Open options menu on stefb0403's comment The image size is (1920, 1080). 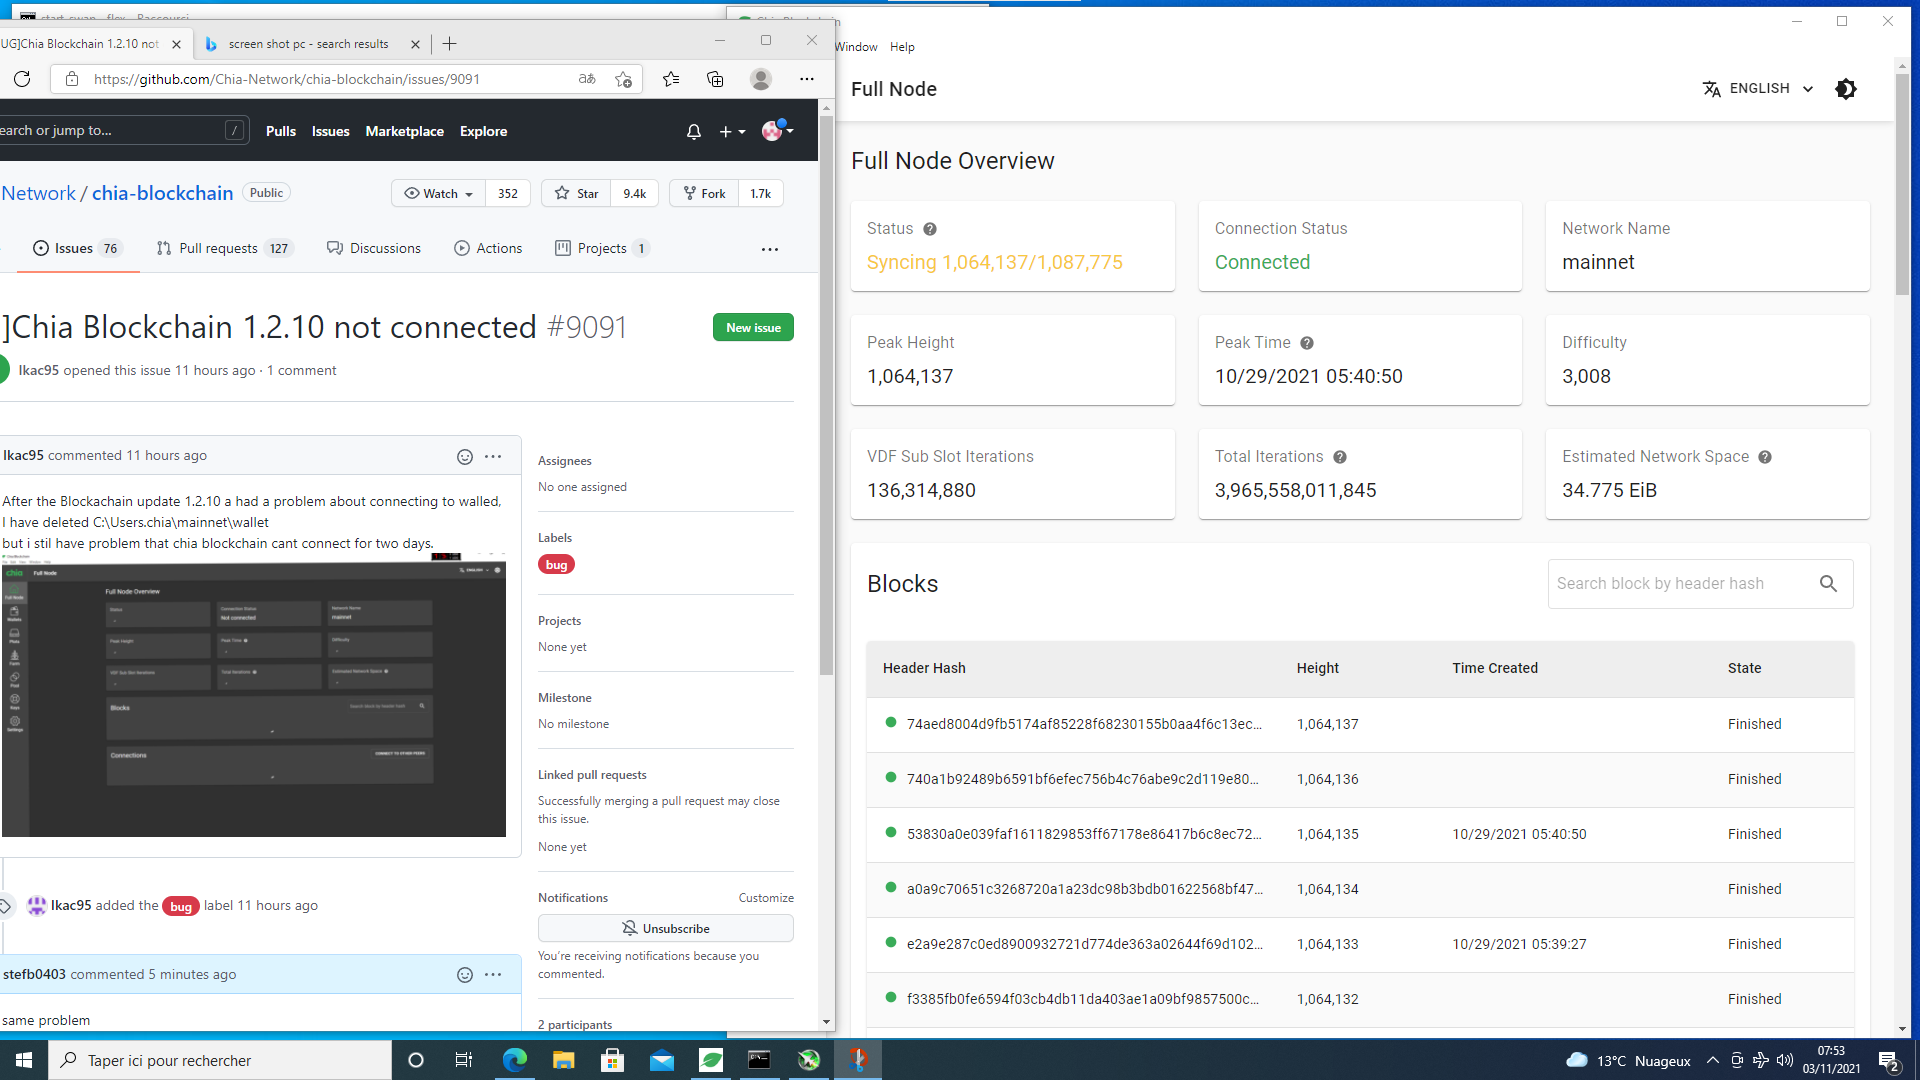493,975
